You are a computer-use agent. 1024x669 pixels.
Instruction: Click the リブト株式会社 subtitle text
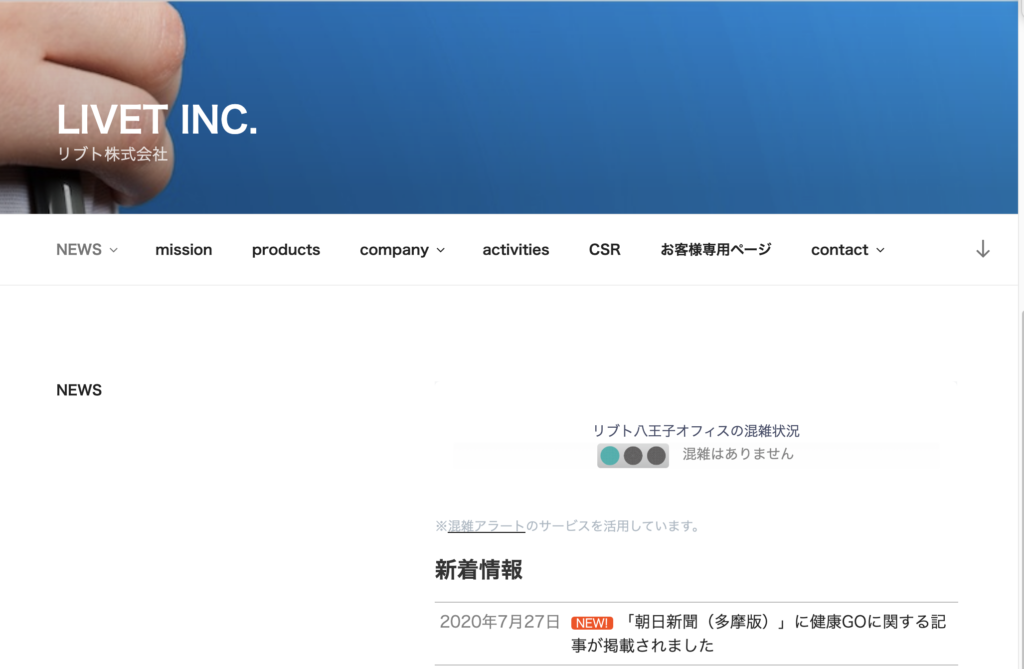point(112,154)
